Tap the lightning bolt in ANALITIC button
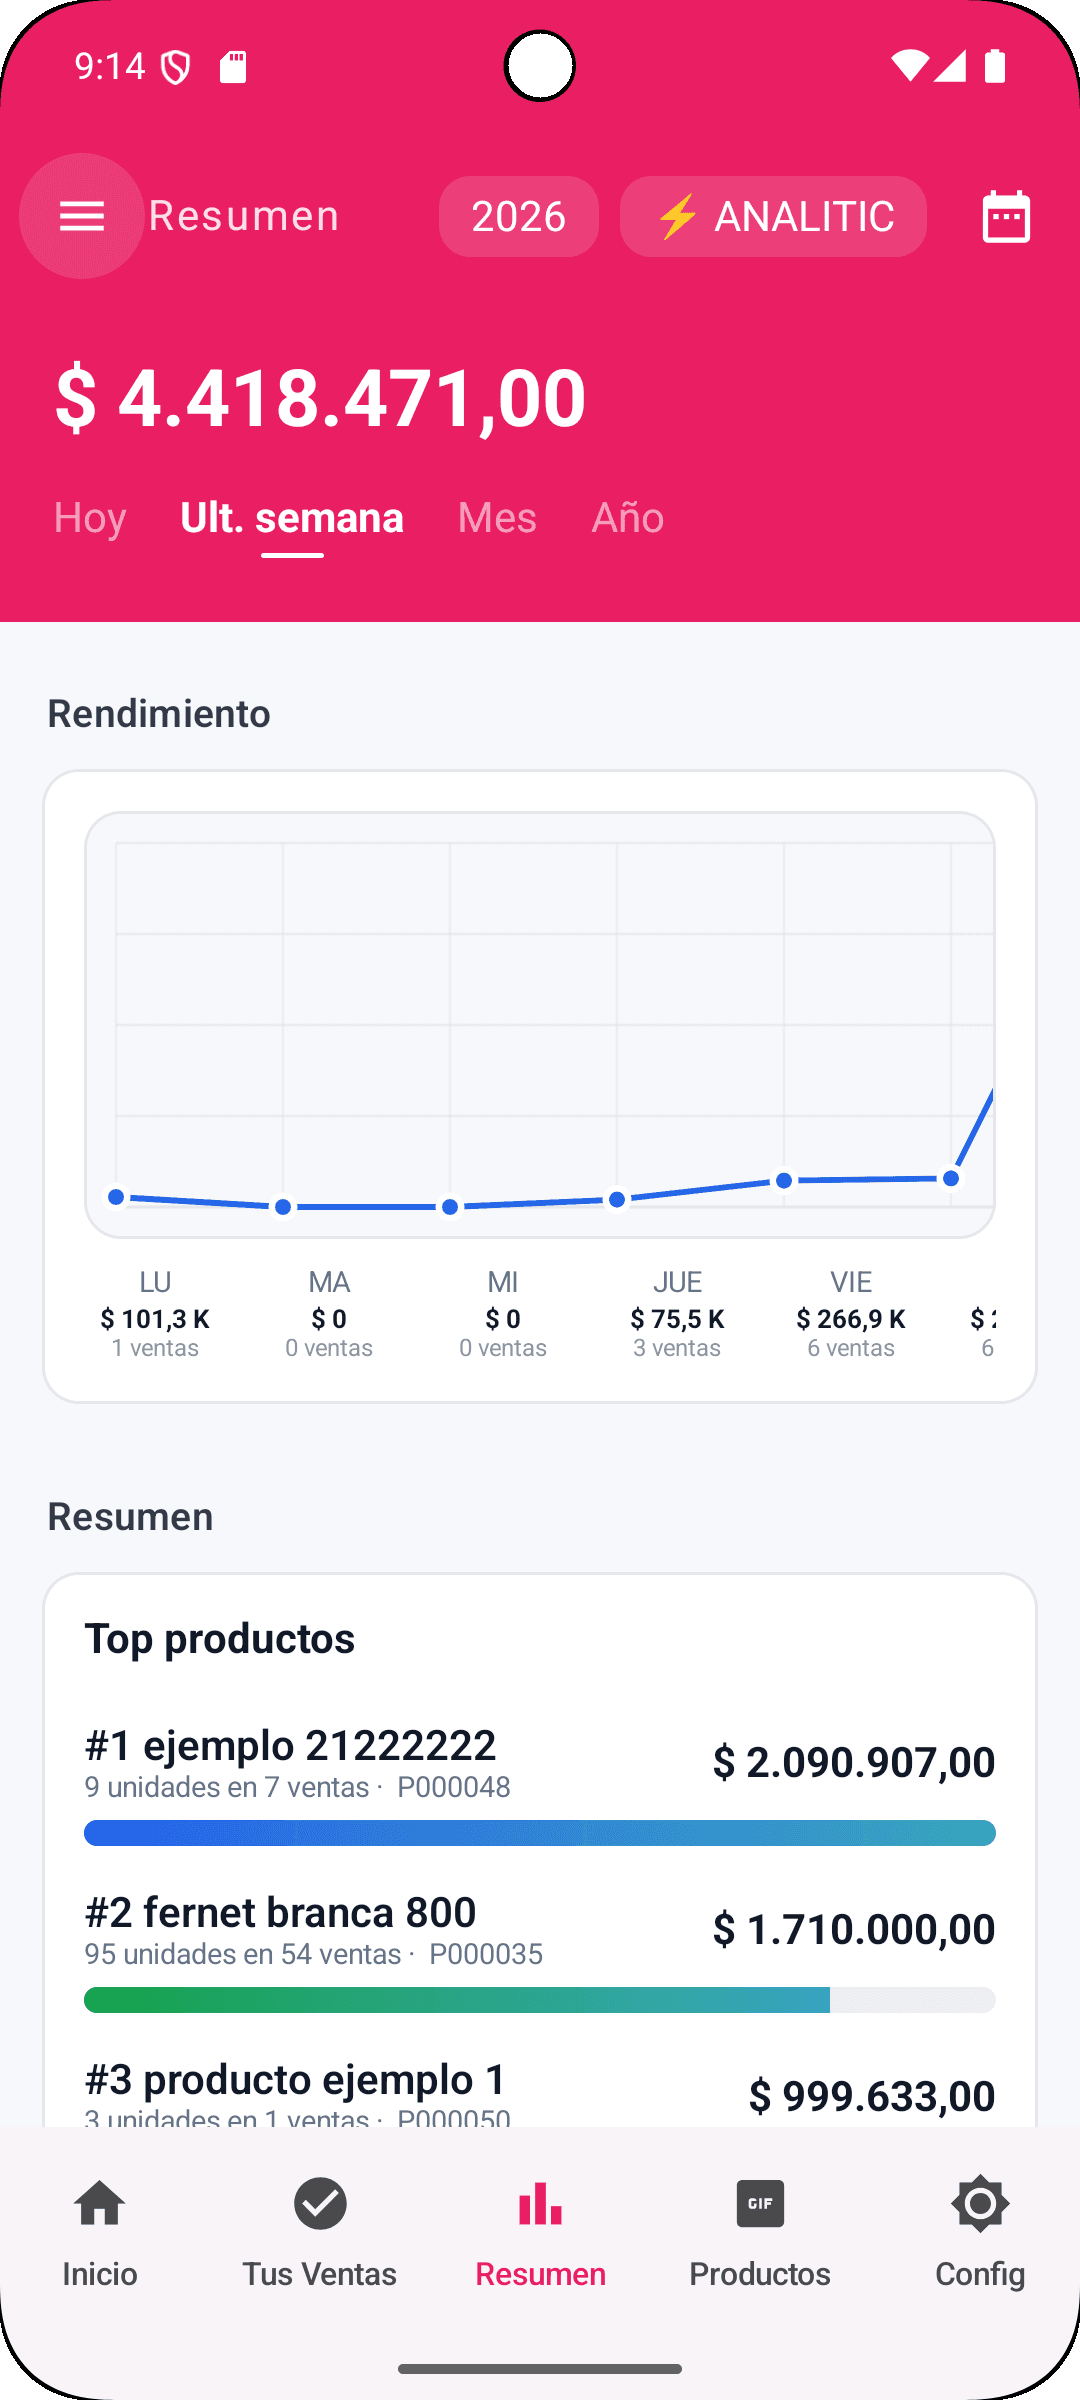 pos(677,216)
